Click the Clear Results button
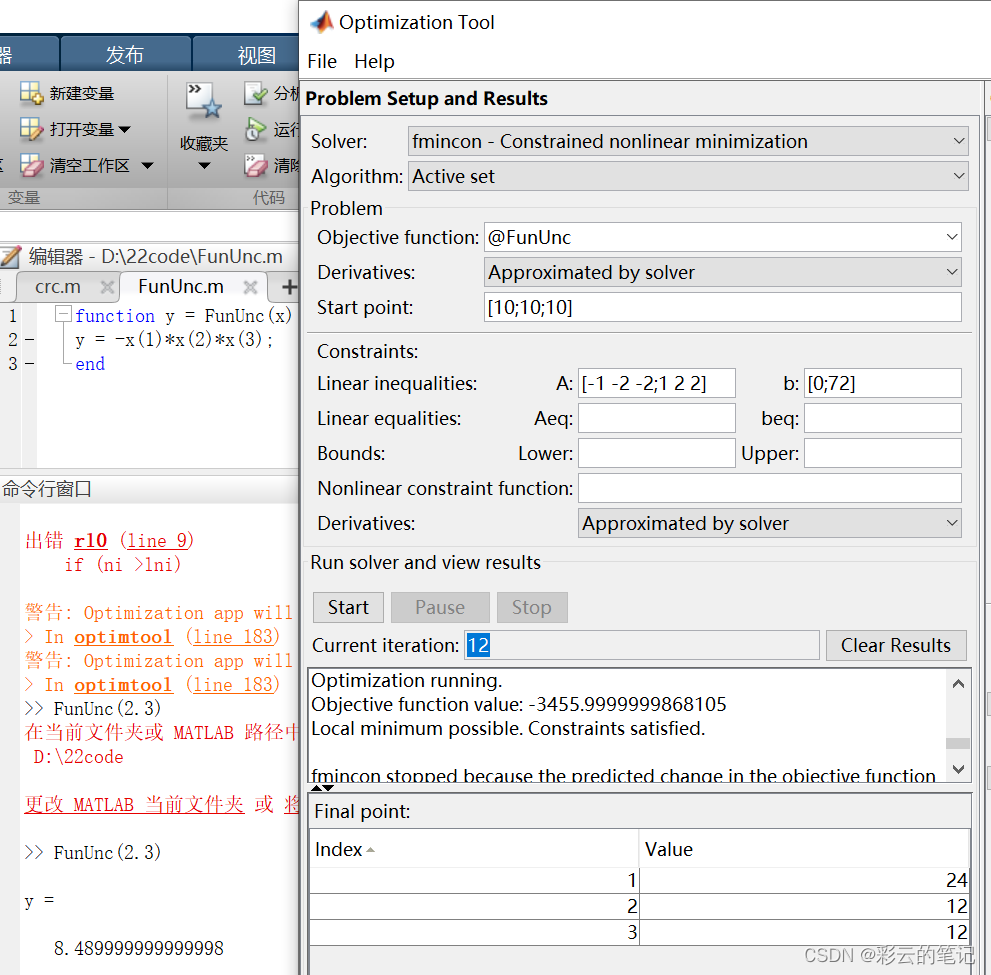The image size is (991, 975). point(895,645)
